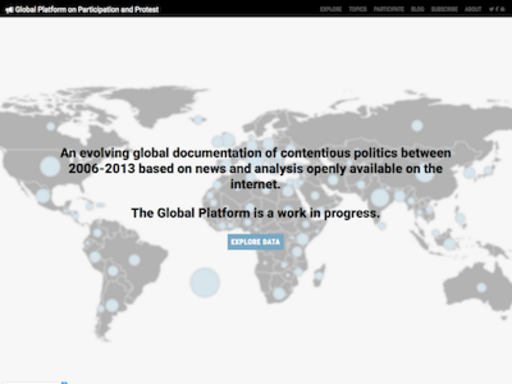
Task: Open the Subscribe menu item
Action: (x=444, y=9)
